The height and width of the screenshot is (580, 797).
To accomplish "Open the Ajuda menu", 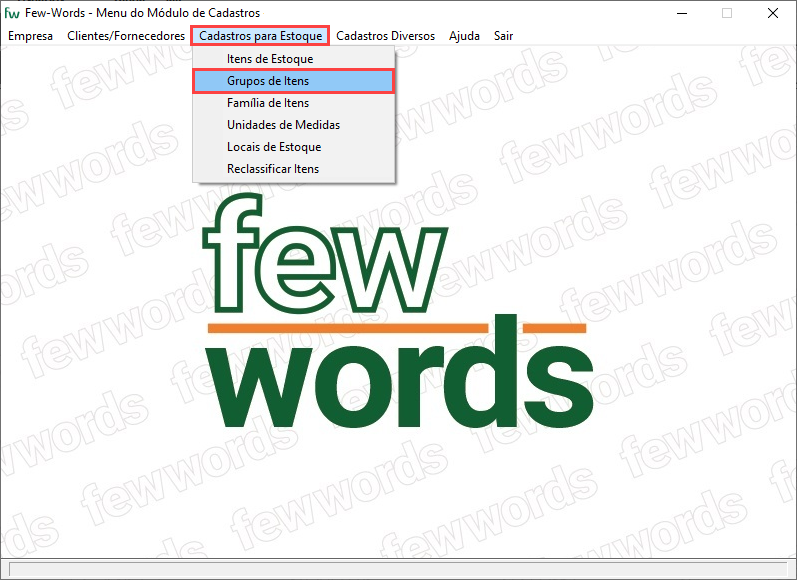I will pos(464,36).
